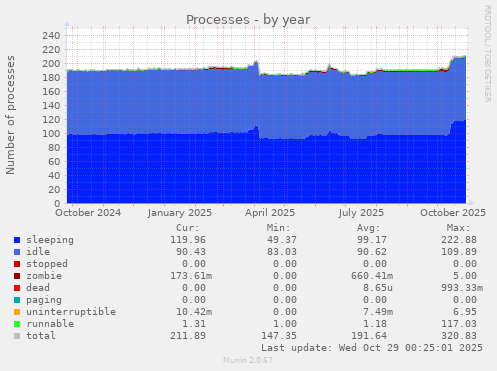Screen dimensions: 497x371
Task: Click the 'October 2024' x-axis label
Action: pyautogui.click(x=88, y=213)
